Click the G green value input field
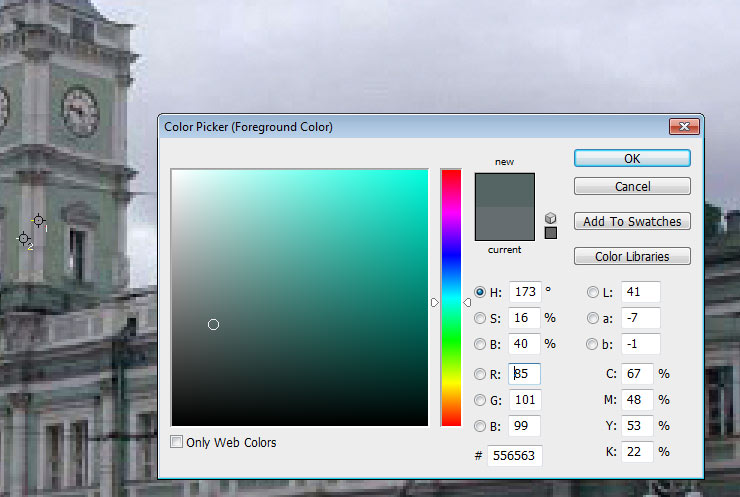This screenshot has width=740, height=497. click(525, 400)
